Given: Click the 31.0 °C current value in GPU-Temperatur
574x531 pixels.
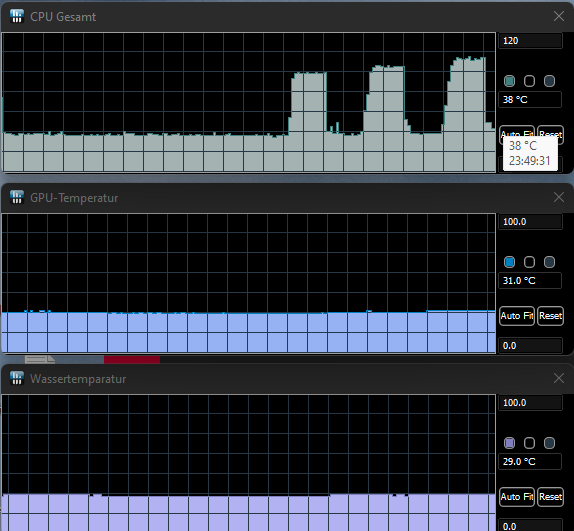Looking at the screenshot, I should [x=530, y=281].
